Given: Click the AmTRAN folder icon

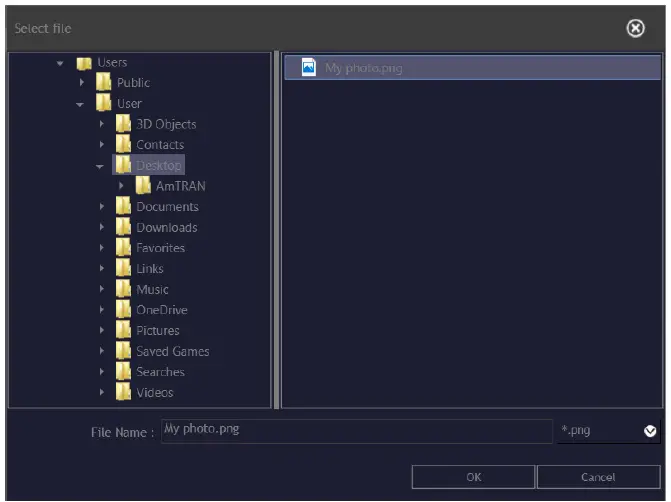Looking at the screenshot, I should (143, 185).
